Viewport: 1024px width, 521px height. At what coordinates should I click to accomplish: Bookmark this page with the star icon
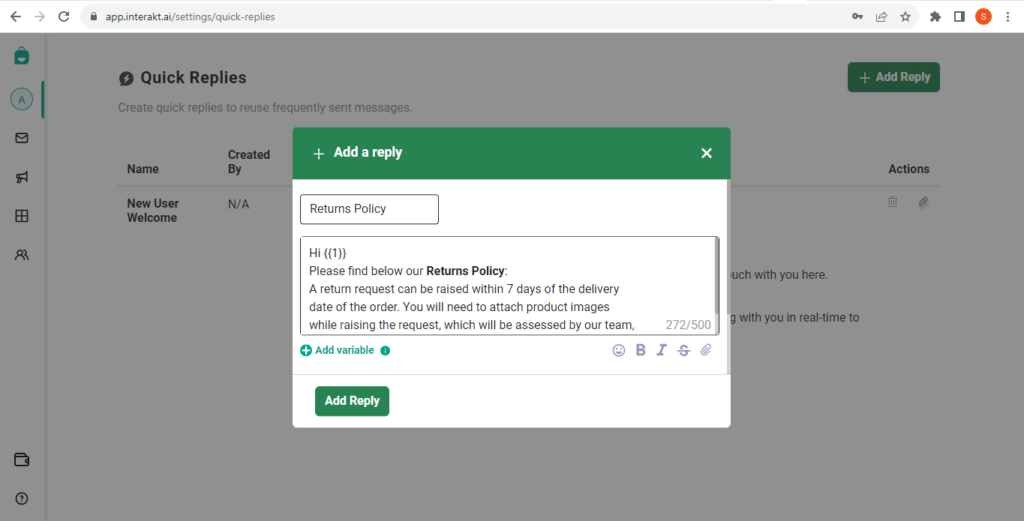905,16
